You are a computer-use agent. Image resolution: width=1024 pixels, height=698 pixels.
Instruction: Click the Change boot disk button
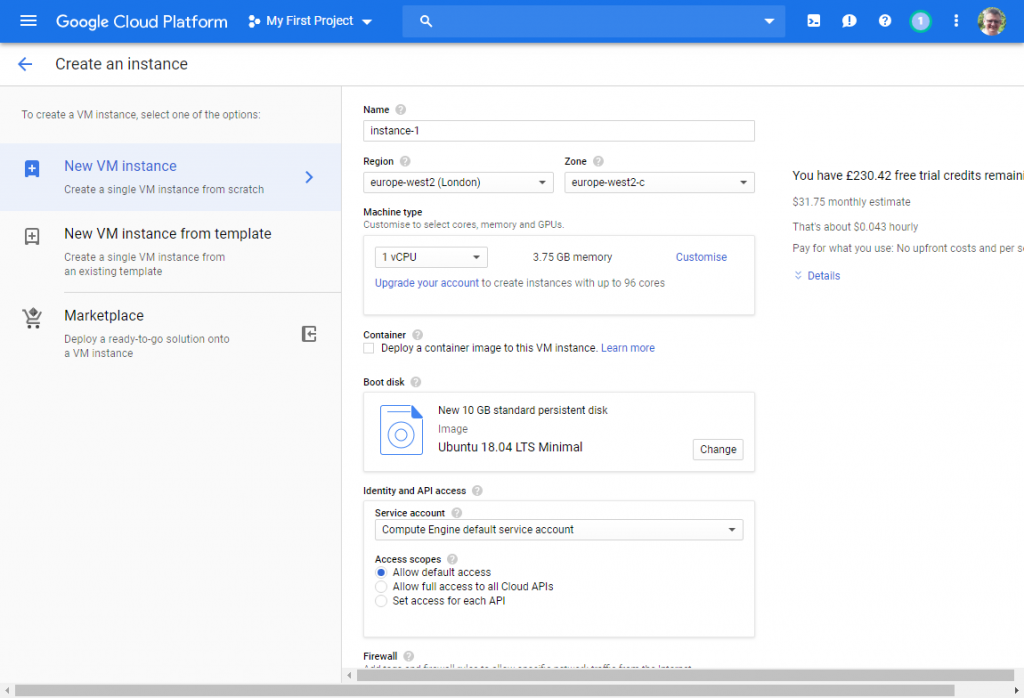(718, 449)
